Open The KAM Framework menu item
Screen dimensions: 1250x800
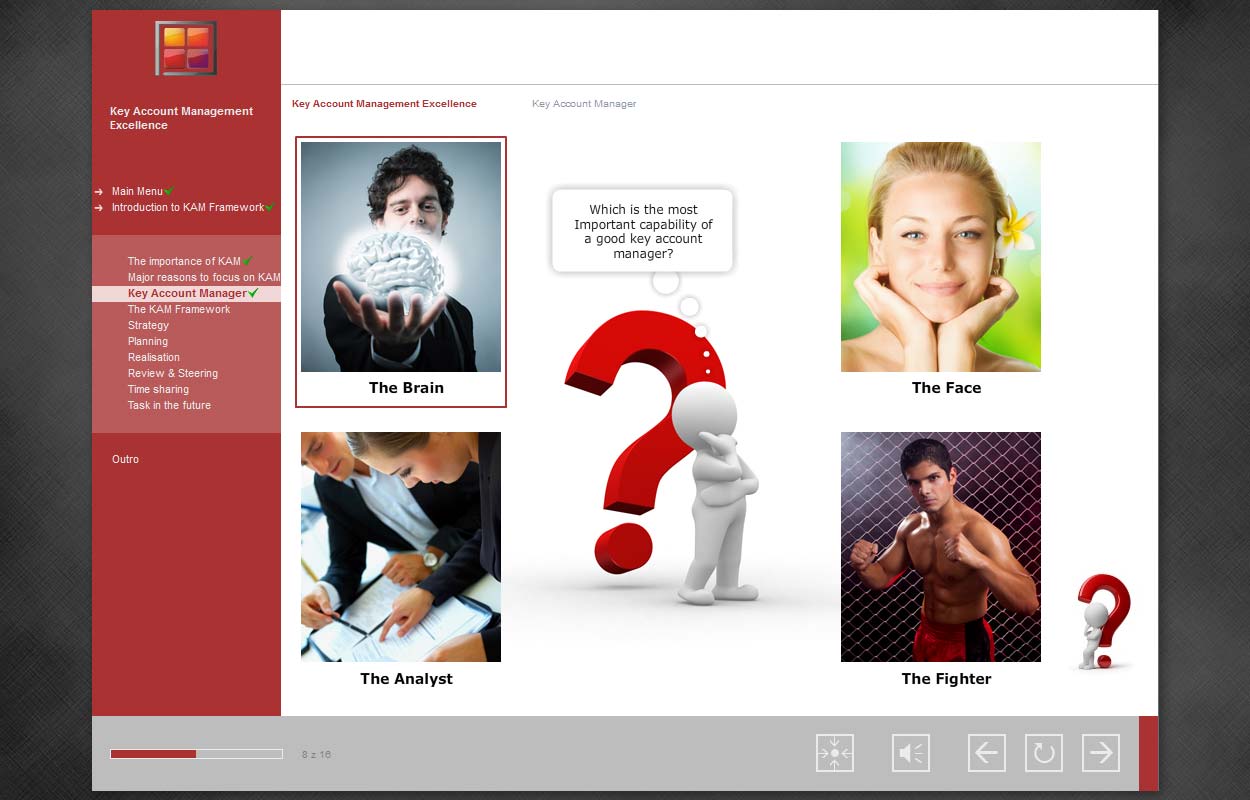pyautogui.click(x=179, y=309)
